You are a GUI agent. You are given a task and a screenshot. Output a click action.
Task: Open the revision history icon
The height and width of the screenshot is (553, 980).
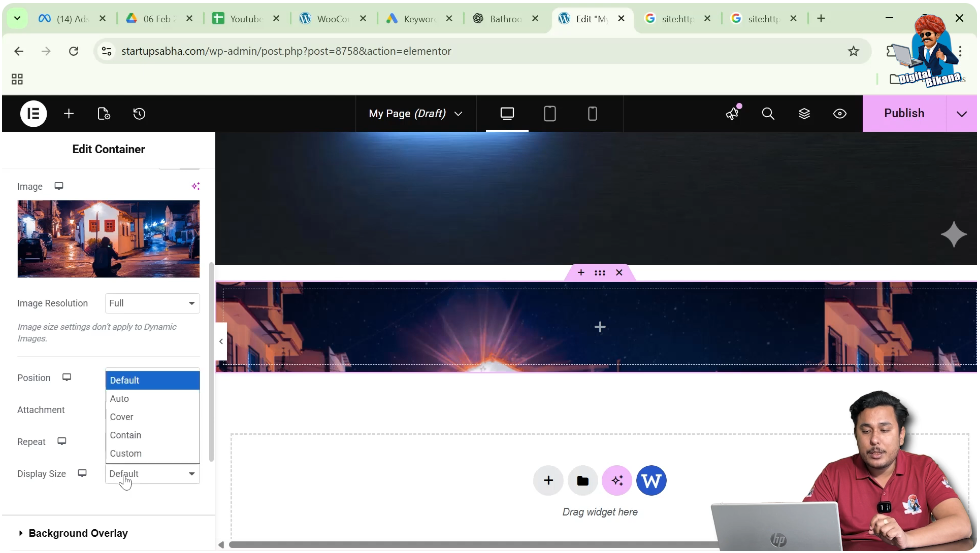(x=139, y=114)
